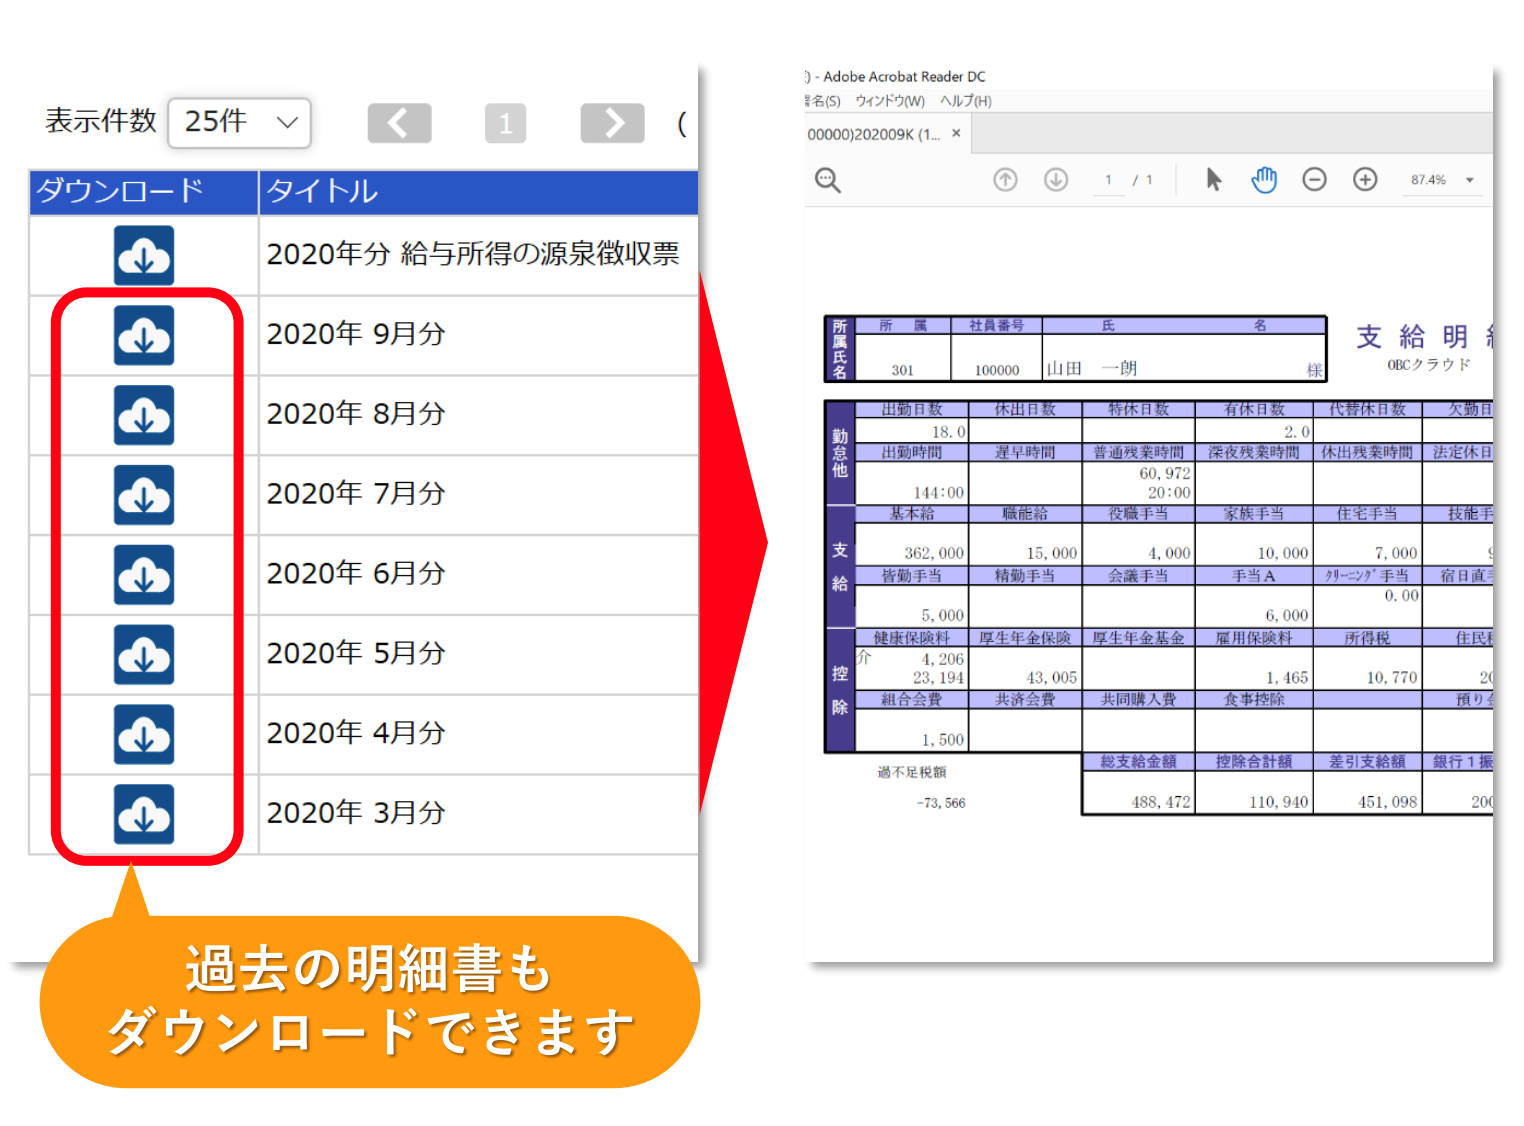The width and height of the screenshot is (1524, 1126).
Task: Download the 2020年 4月分 statement
Action: [144, 735]
